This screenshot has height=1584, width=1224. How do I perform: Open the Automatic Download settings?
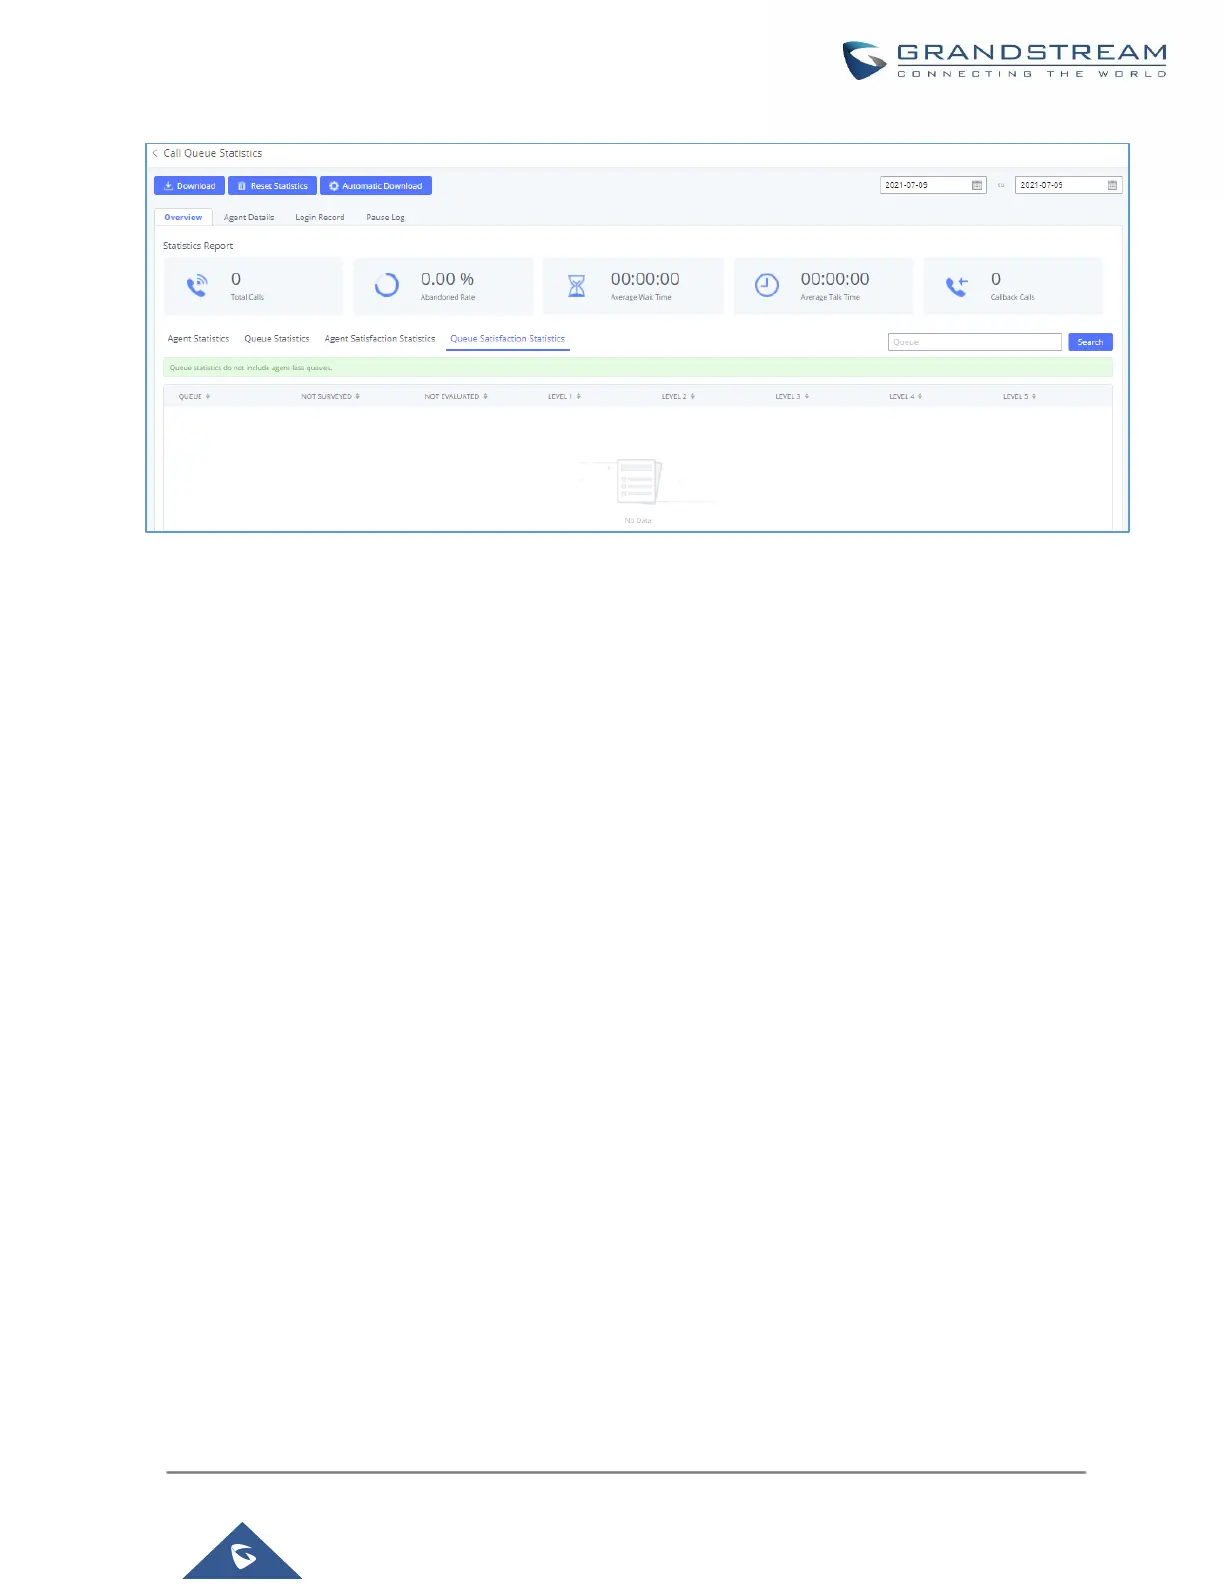pyautogui.click(x=376, y=186)
